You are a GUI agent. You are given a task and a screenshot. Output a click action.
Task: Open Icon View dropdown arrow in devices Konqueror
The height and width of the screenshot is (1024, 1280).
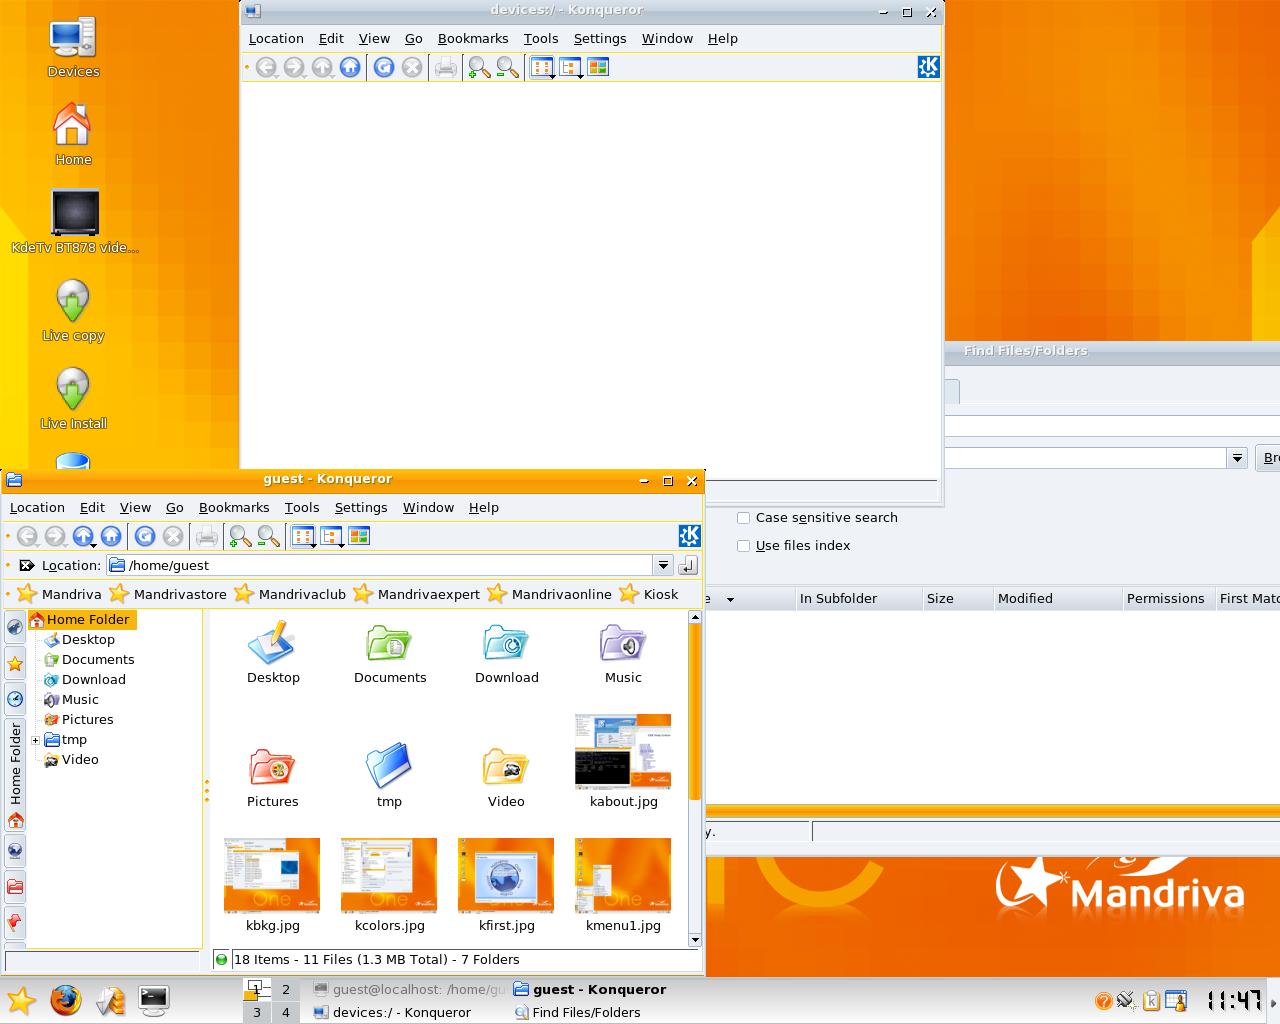click(x=552, y=76)
